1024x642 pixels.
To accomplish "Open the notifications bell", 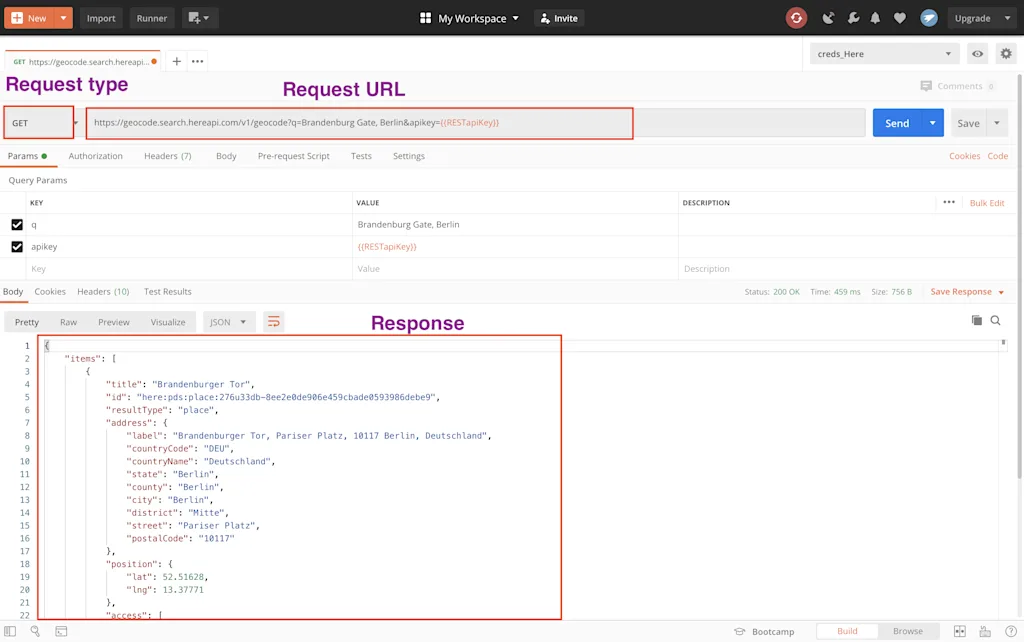I will [875, 18].
